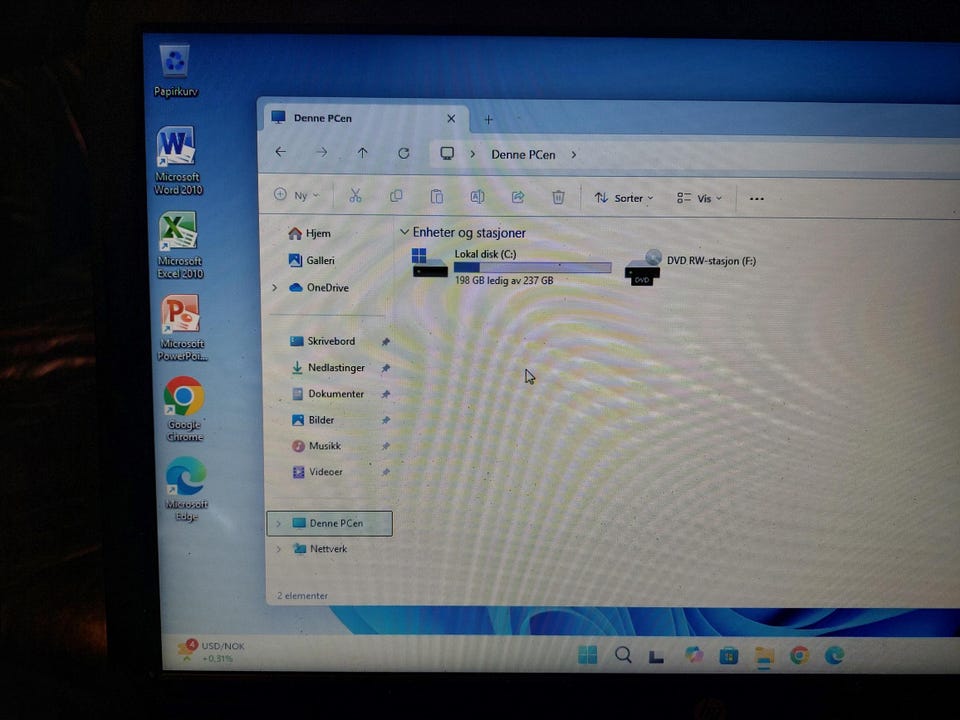Screen dimensions: 960x720
Task: Select DVD RW-stasjon (F:) drive
Action: [x=691, y=266]
